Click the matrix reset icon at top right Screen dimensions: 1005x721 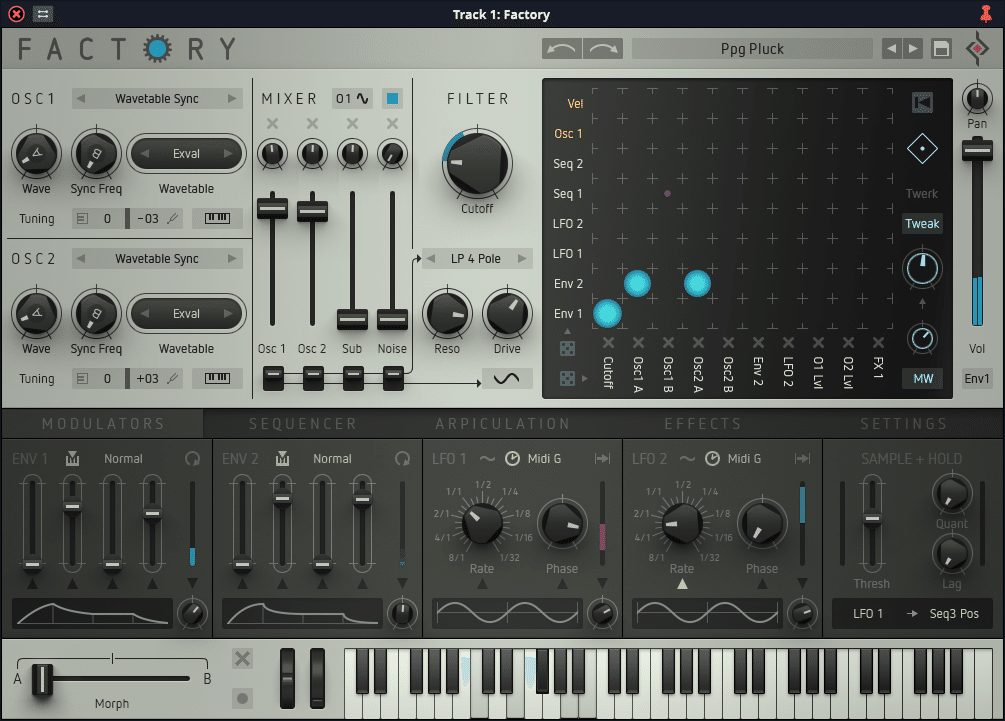click(922, 103)
